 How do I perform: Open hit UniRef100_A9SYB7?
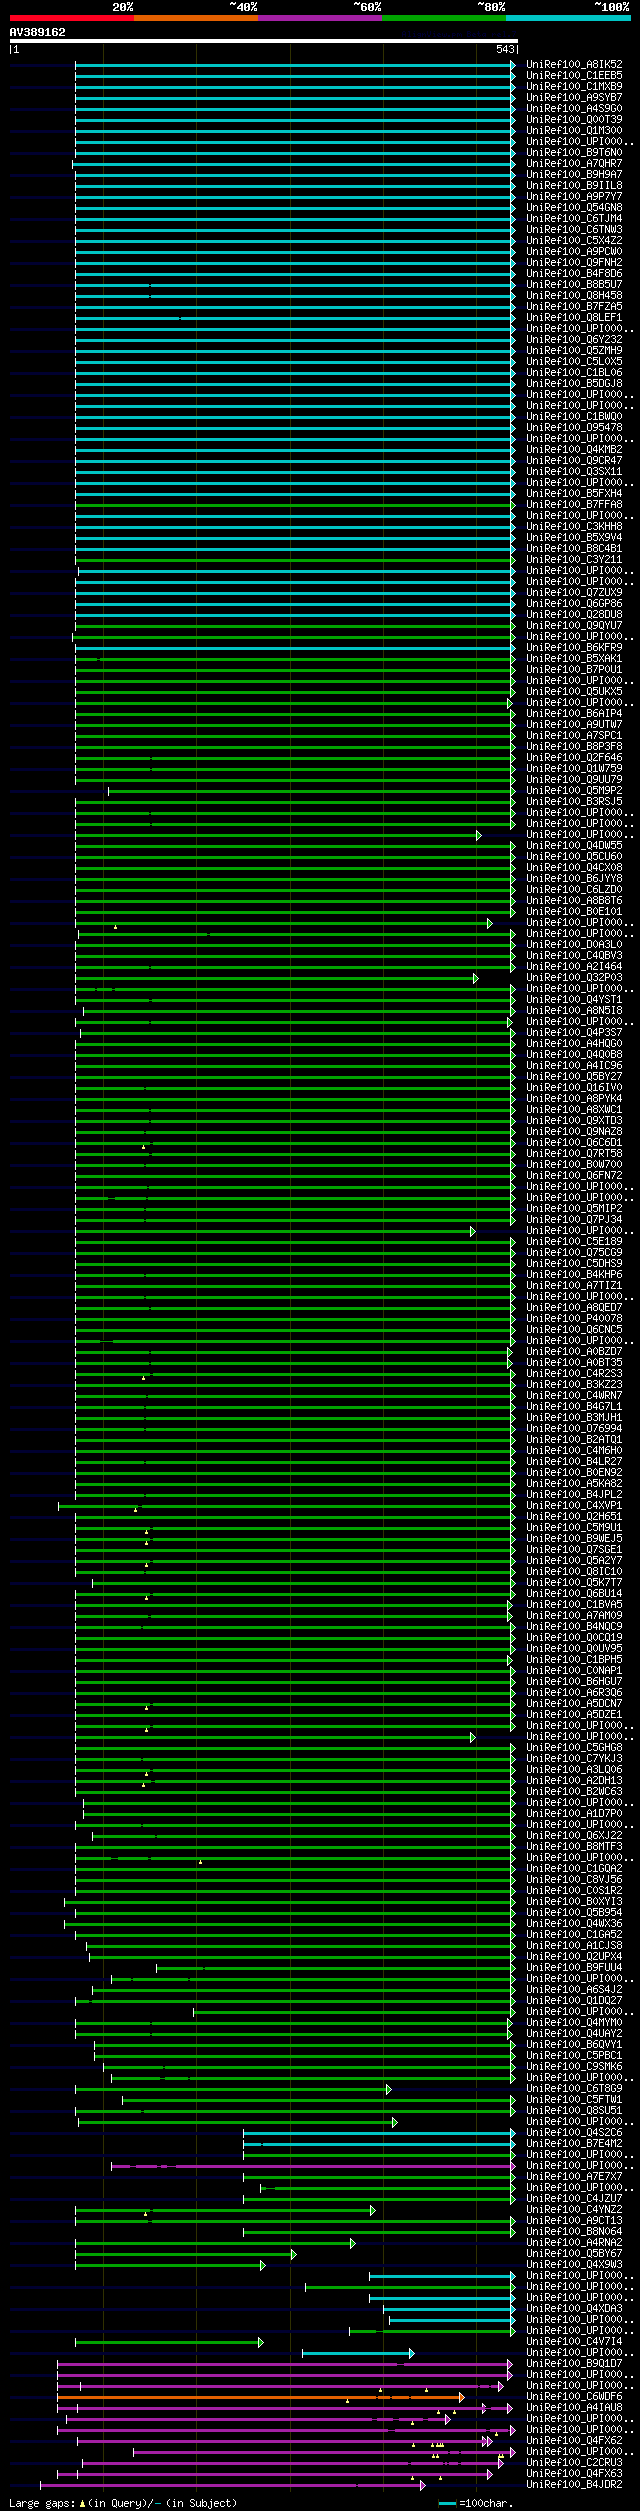(x=574, y=97)
